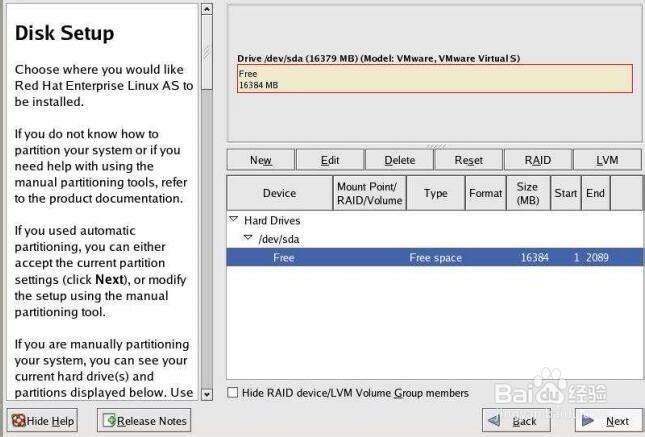Viewport: 645px width, 437px height.
Task: Open the RAID dialog button
Action: point(538,160)
